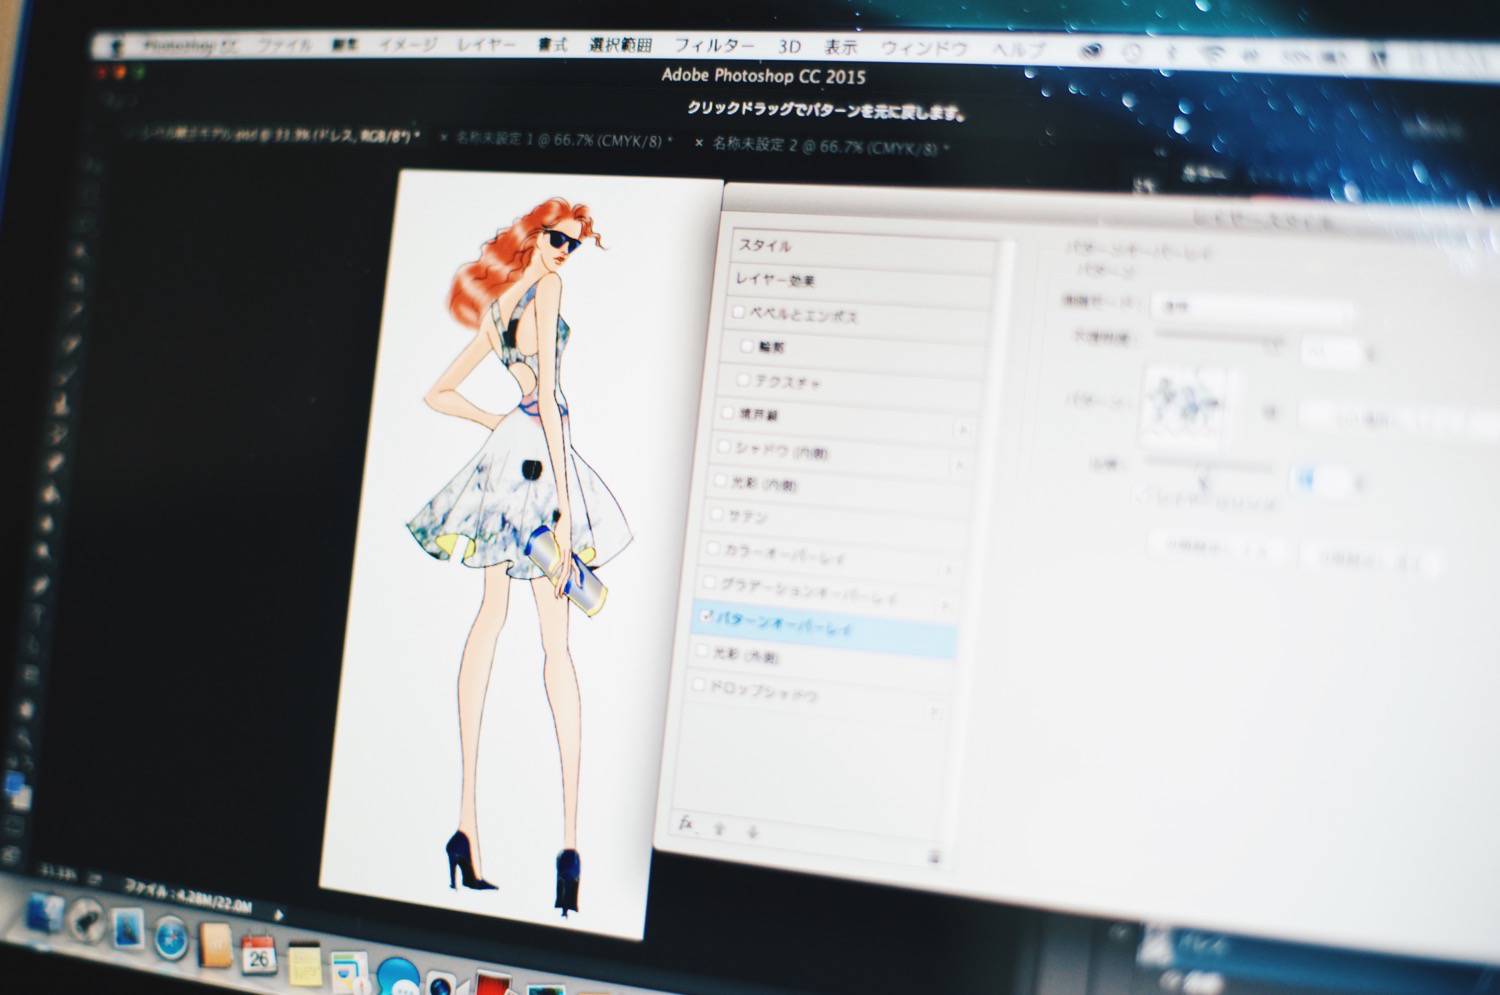The width and height of the screenshot is (1500, 995).
Task: Select スタイル at the top of the list
Action: click(x=765, y=245)
